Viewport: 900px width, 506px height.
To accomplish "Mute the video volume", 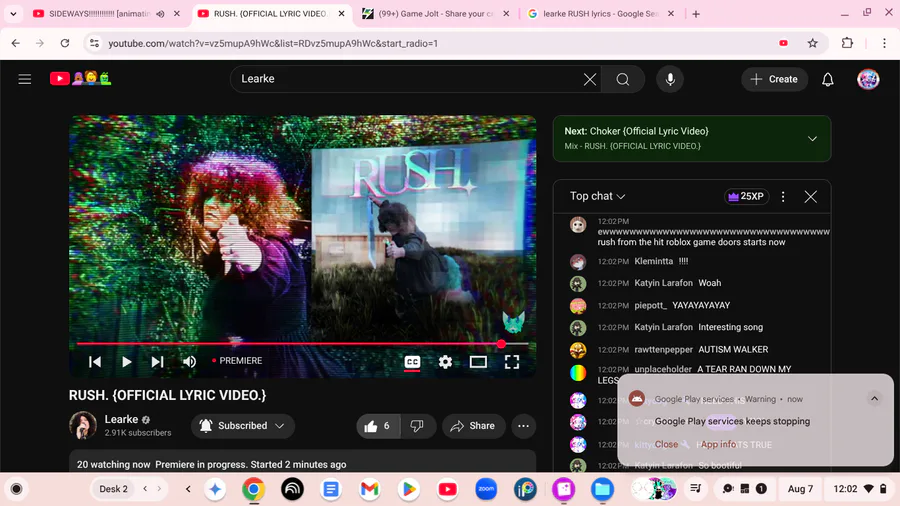I will coord(189,361).
